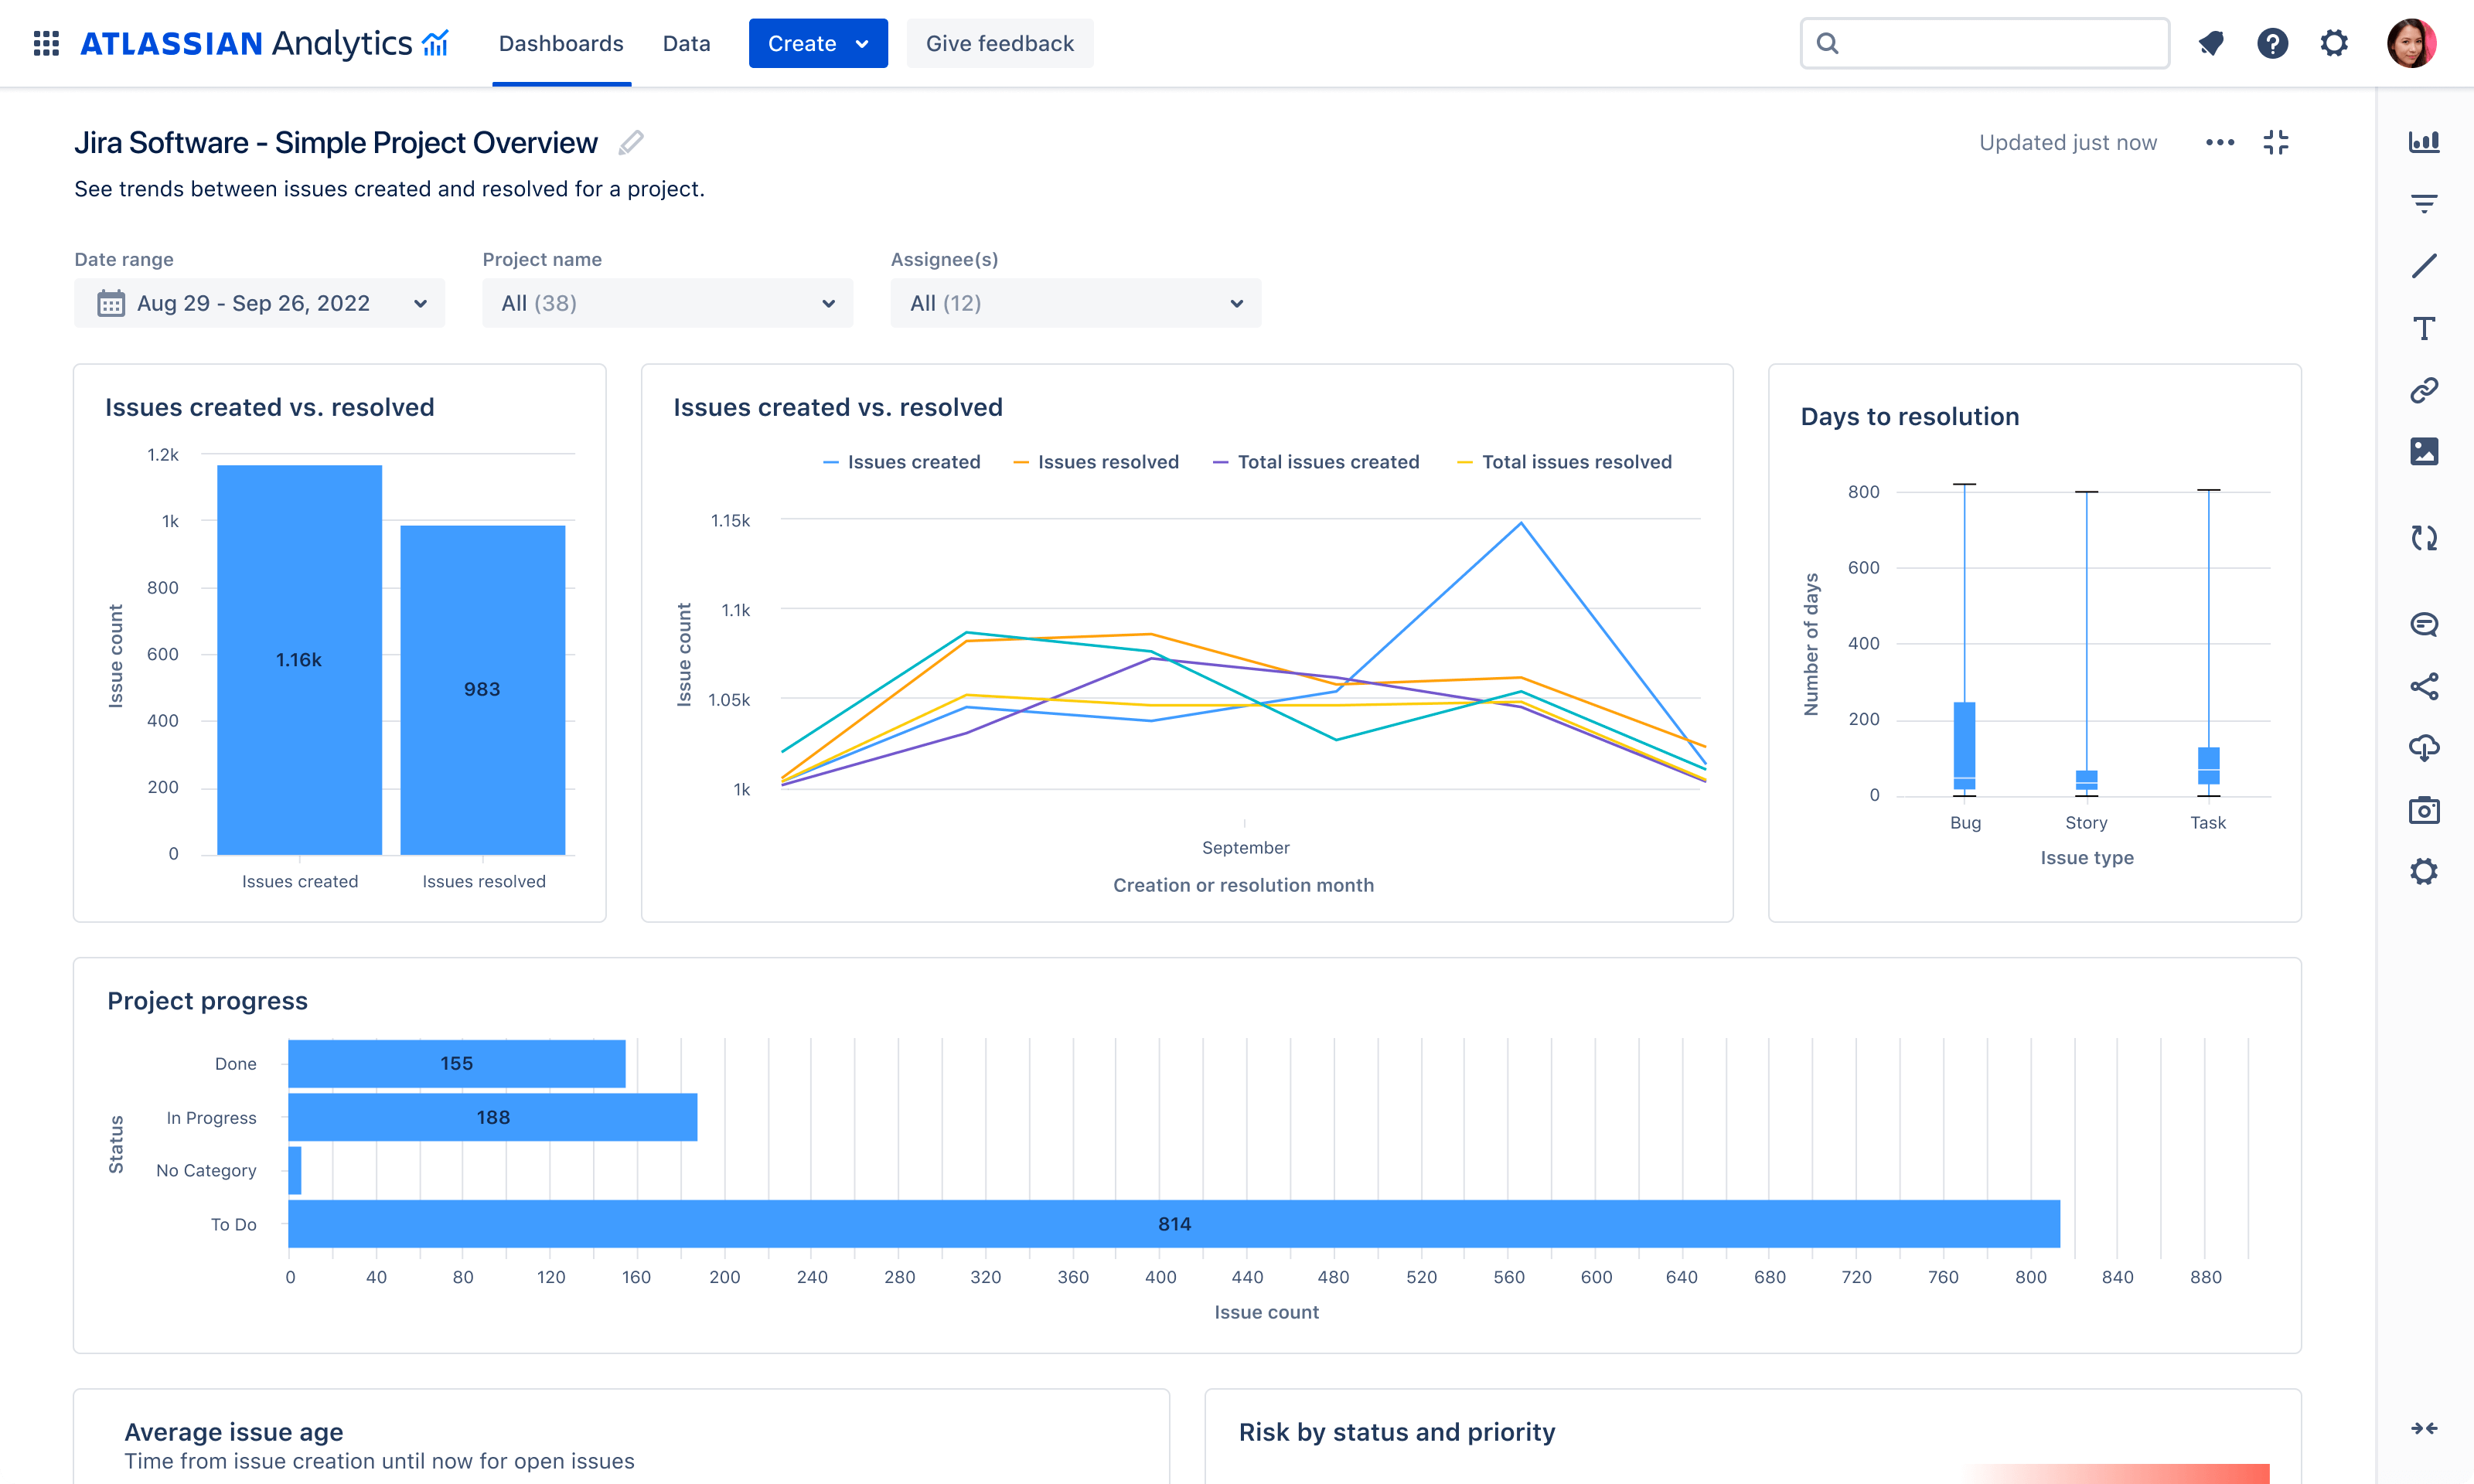Click the Create button

[x=816, y=43]
